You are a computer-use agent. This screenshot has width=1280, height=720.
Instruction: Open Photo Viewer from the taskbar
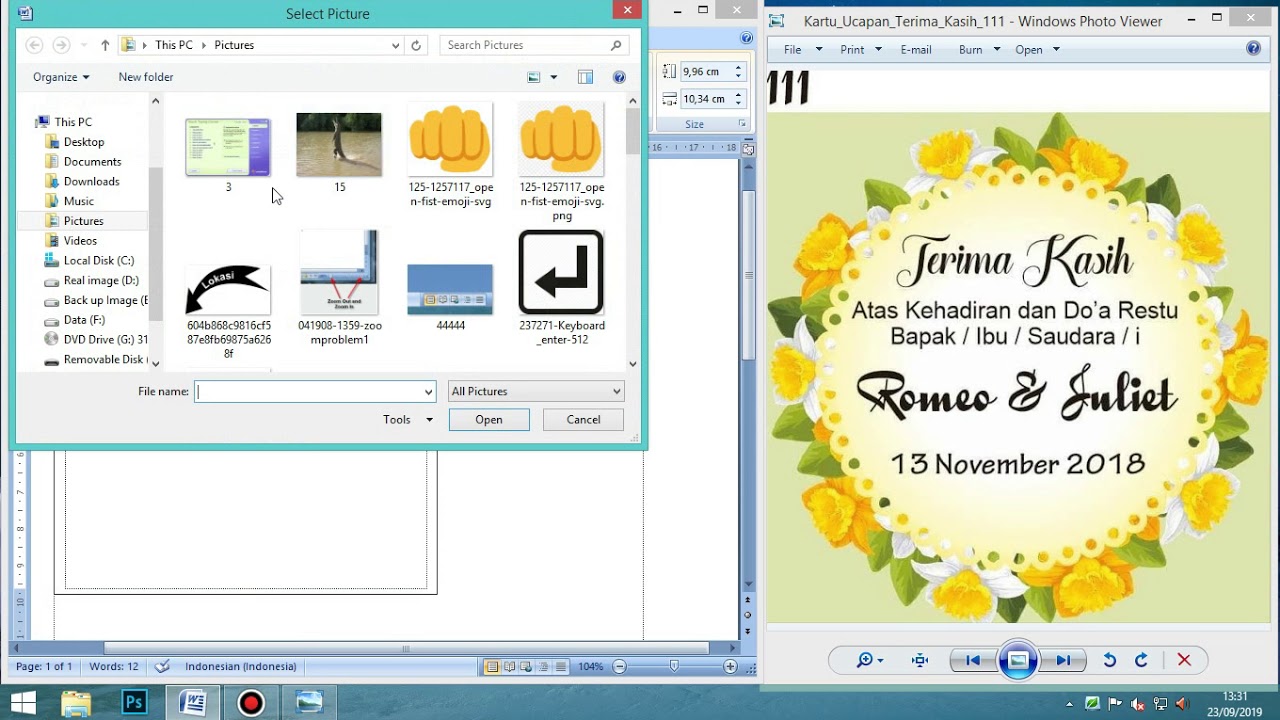(x=309, y=703)
